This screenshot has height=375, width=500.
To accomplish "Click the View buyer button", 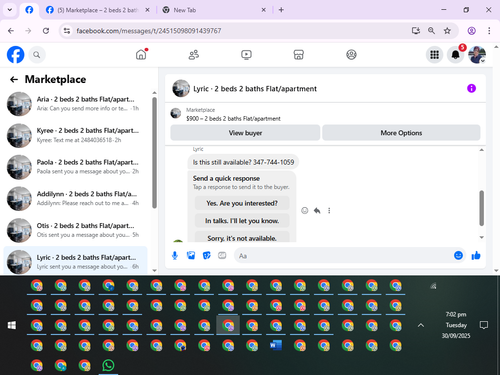I will coord(245,133).
